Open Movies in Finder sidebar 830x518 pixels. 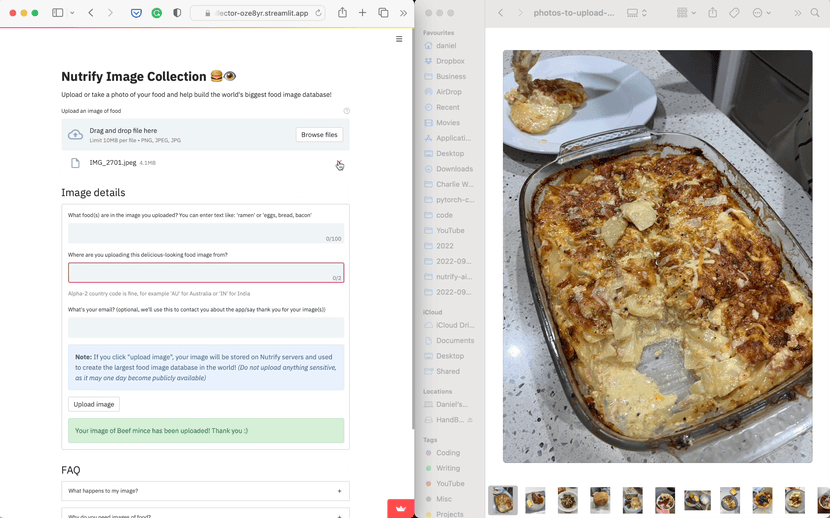pyautogui.click(x=447, y=122)
